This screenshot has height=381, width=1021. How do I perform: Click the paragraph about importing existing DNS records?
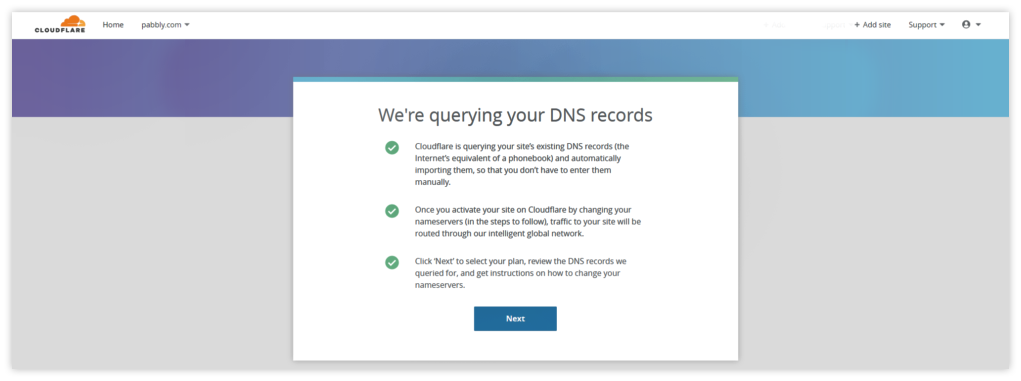click(x=522, y=164)
